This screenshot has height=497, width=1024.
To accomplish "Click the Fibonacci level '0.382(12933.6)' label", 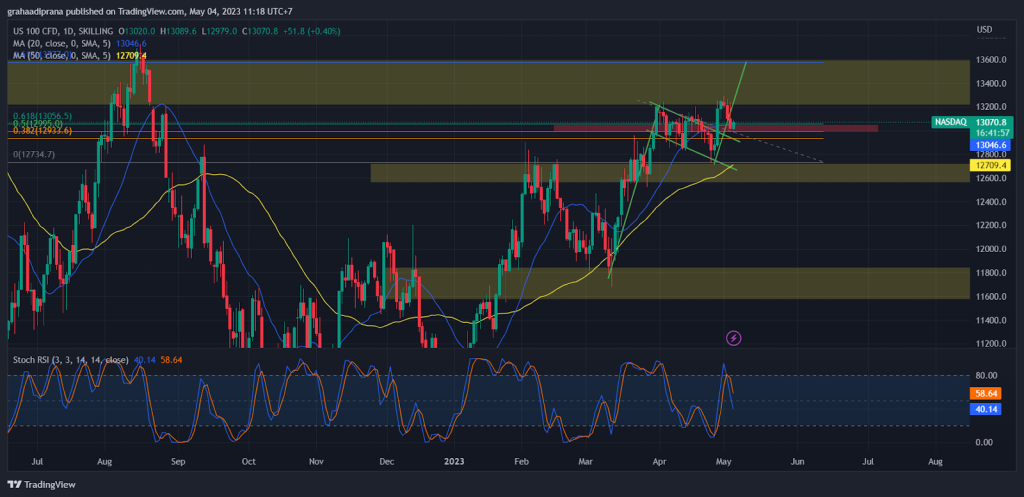I will (x=42, y=131).
